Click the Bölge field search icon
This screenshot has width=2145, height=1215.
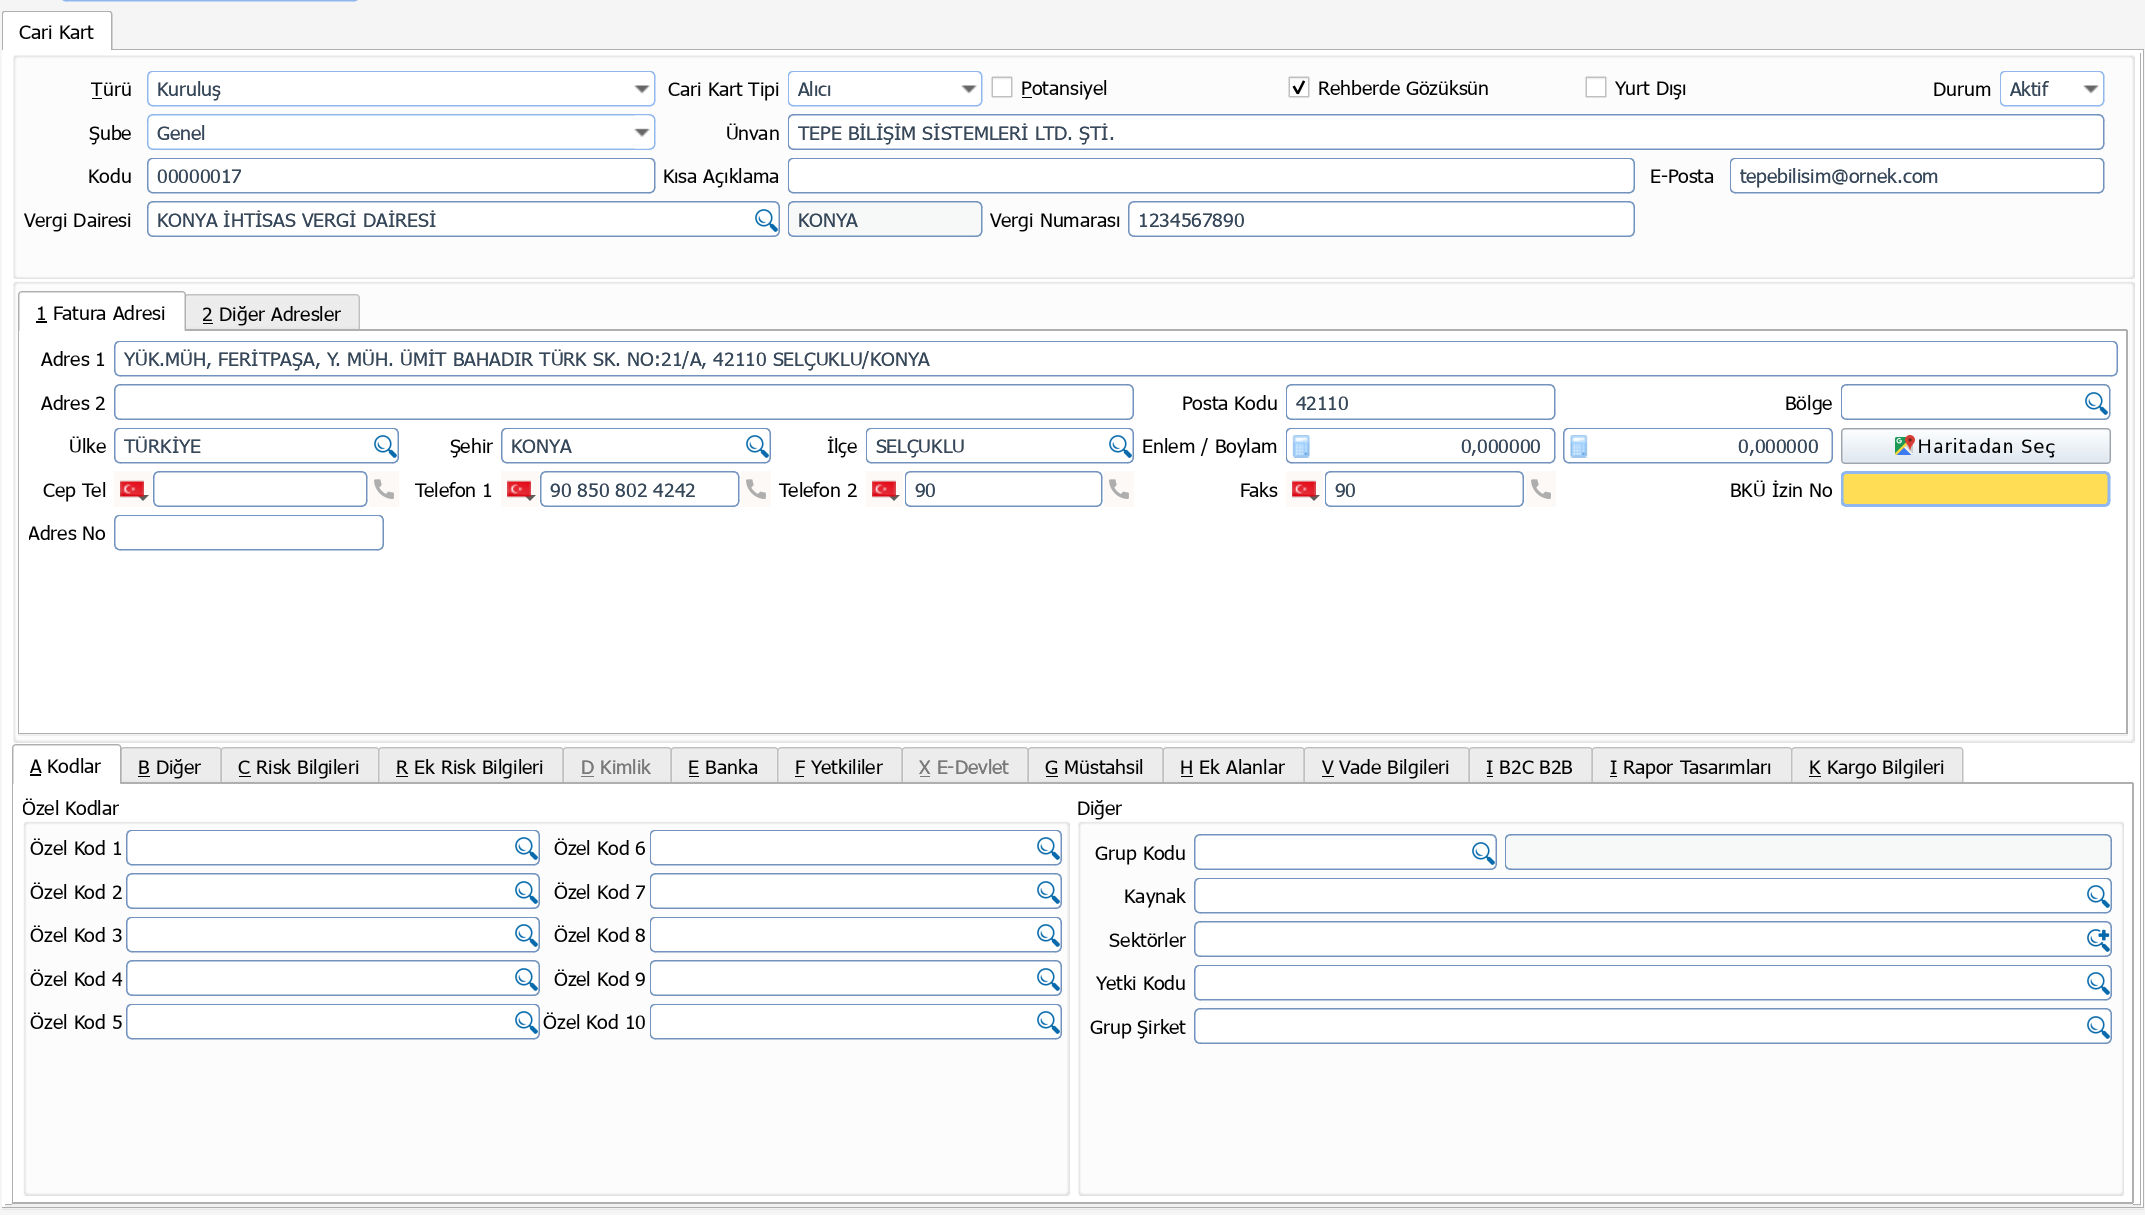[x=2095, y=403]
